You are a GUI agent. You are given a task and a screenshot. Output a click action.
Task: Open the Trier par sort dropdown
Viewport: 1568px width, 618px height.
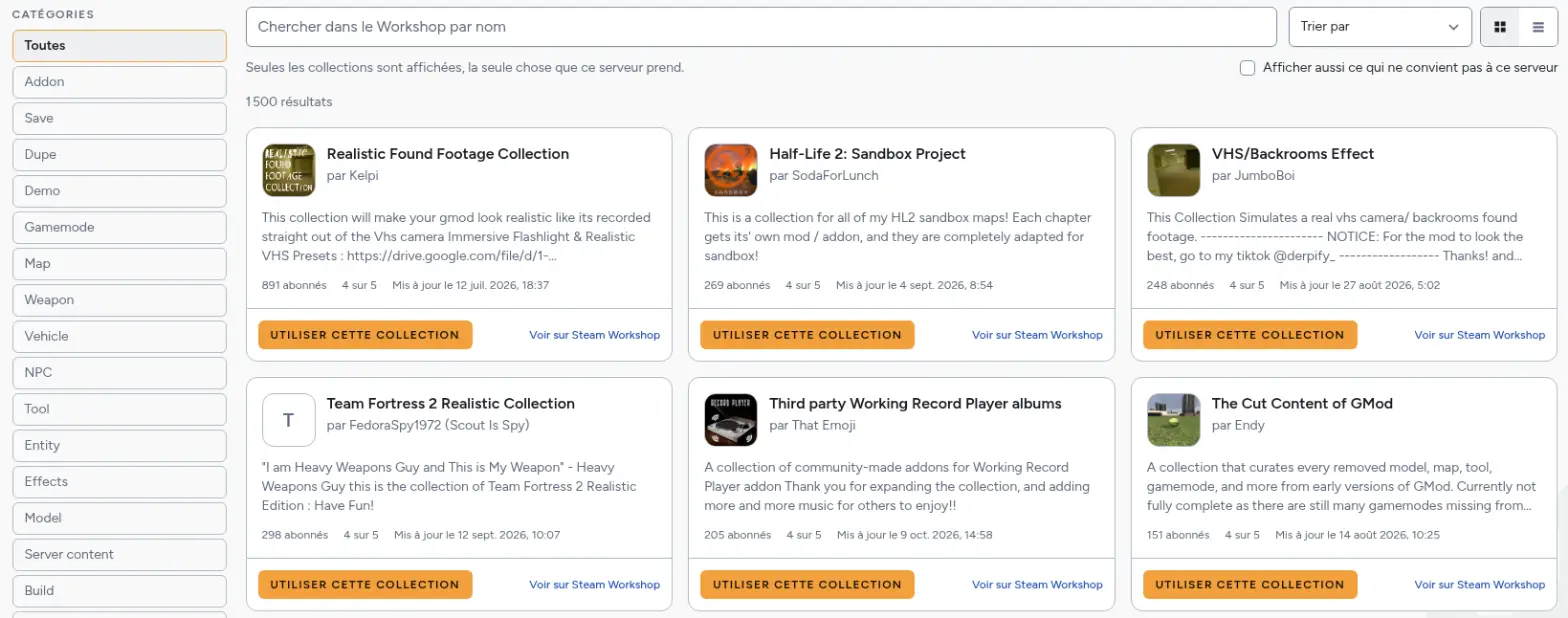point(1380,27)
